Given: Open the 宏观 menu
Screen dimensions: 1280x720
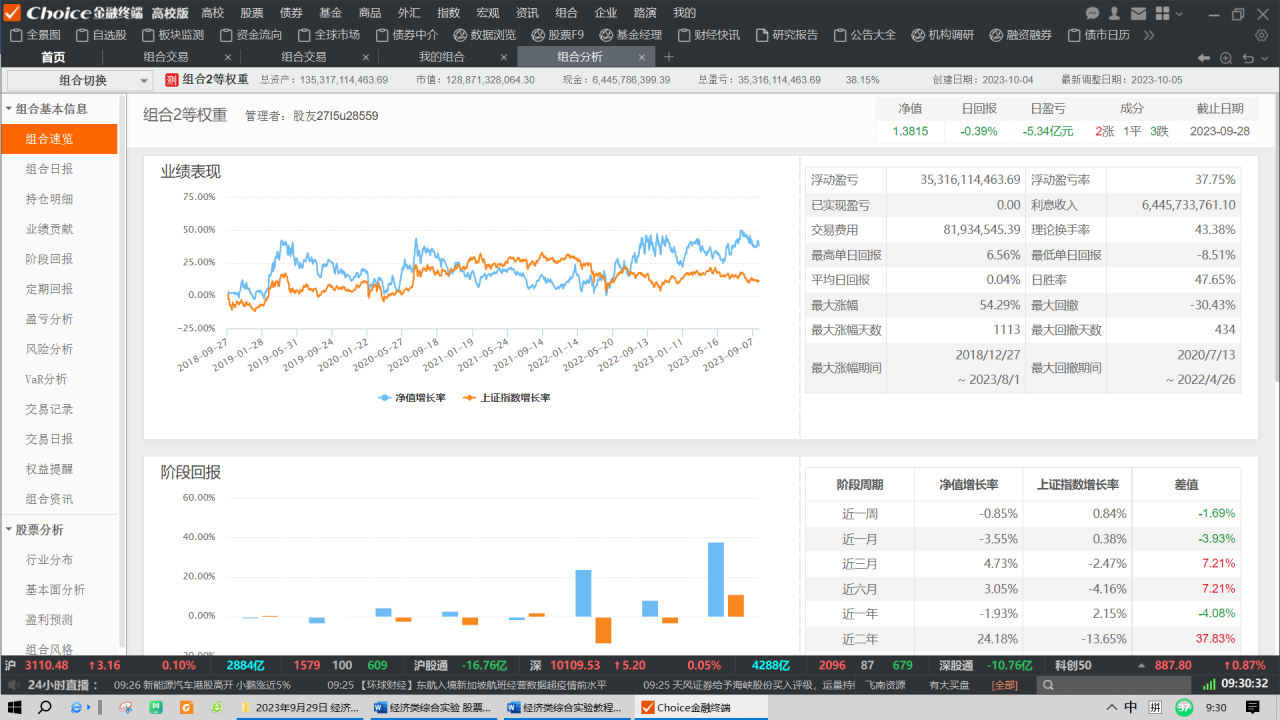Looking at the screenshot, I should tap(487, 13).
